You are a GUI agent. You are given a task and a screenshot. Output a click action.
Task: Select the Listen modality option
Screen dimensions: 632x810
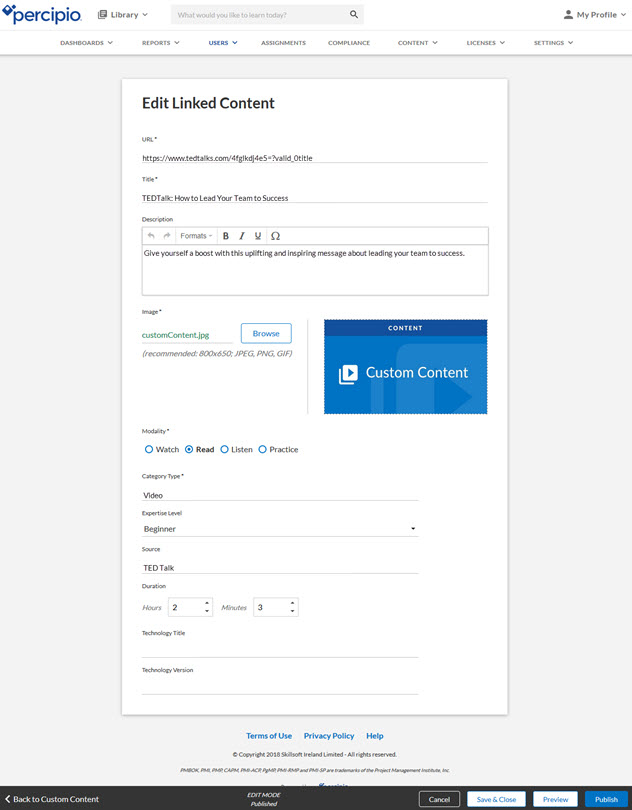pos(225,450)
